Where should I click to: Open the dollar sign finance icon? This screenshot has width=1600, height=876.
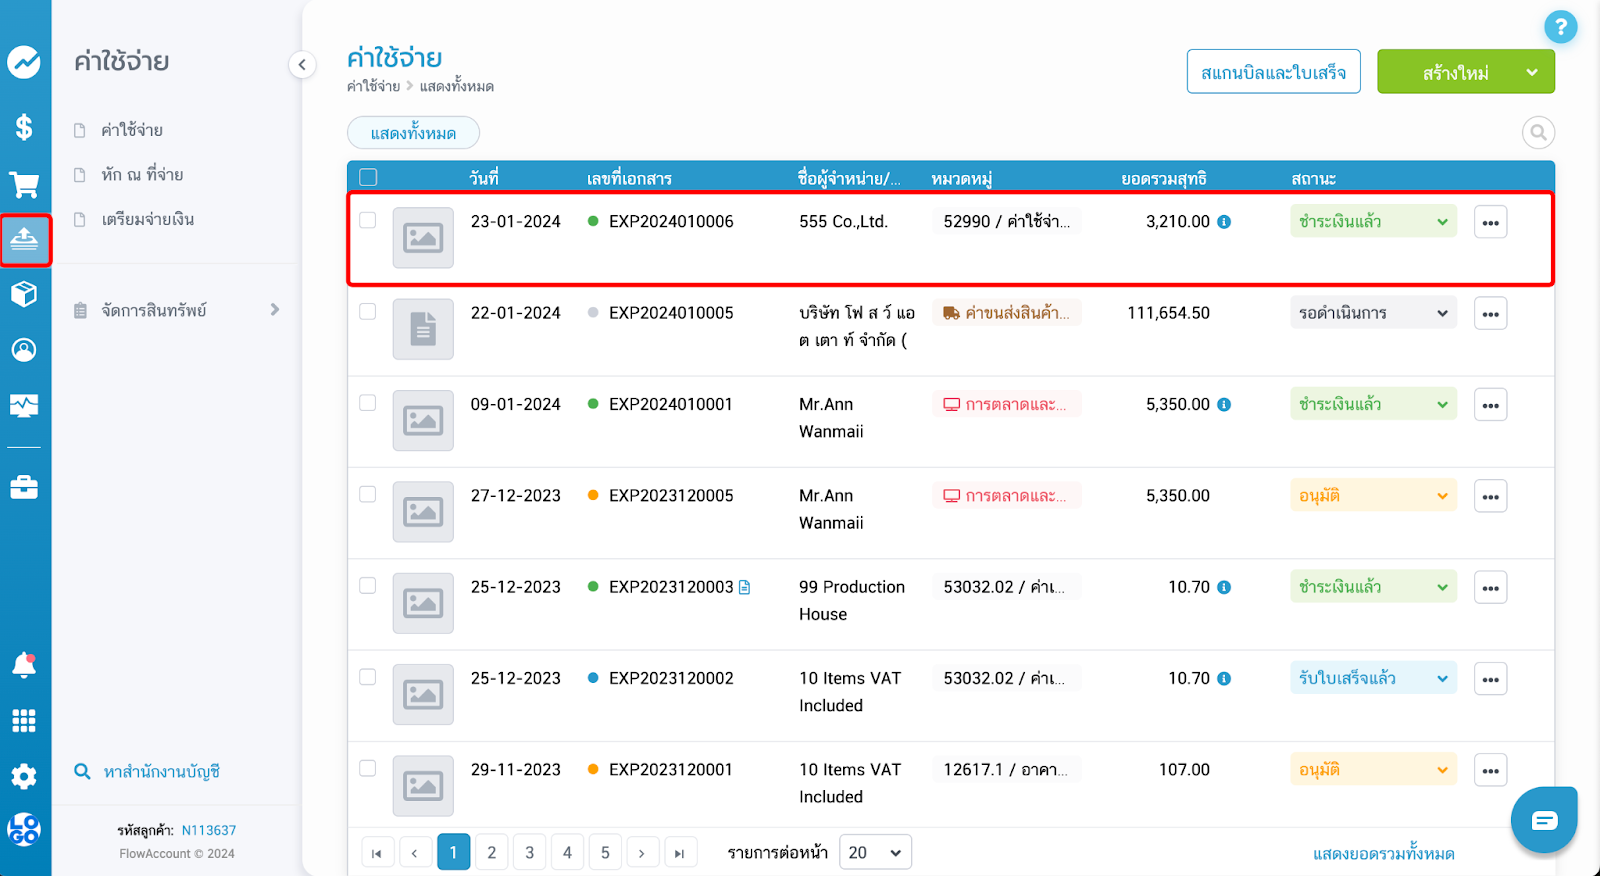[x=24, y=127]
